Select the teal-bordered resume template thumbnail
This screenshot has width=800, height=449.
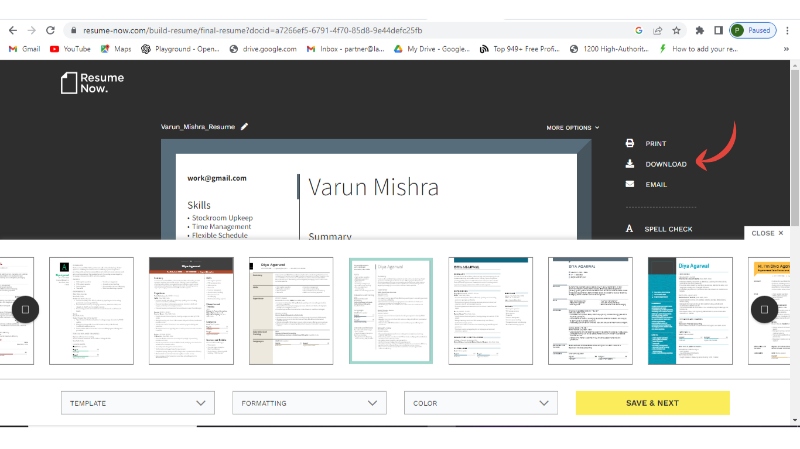390,310
